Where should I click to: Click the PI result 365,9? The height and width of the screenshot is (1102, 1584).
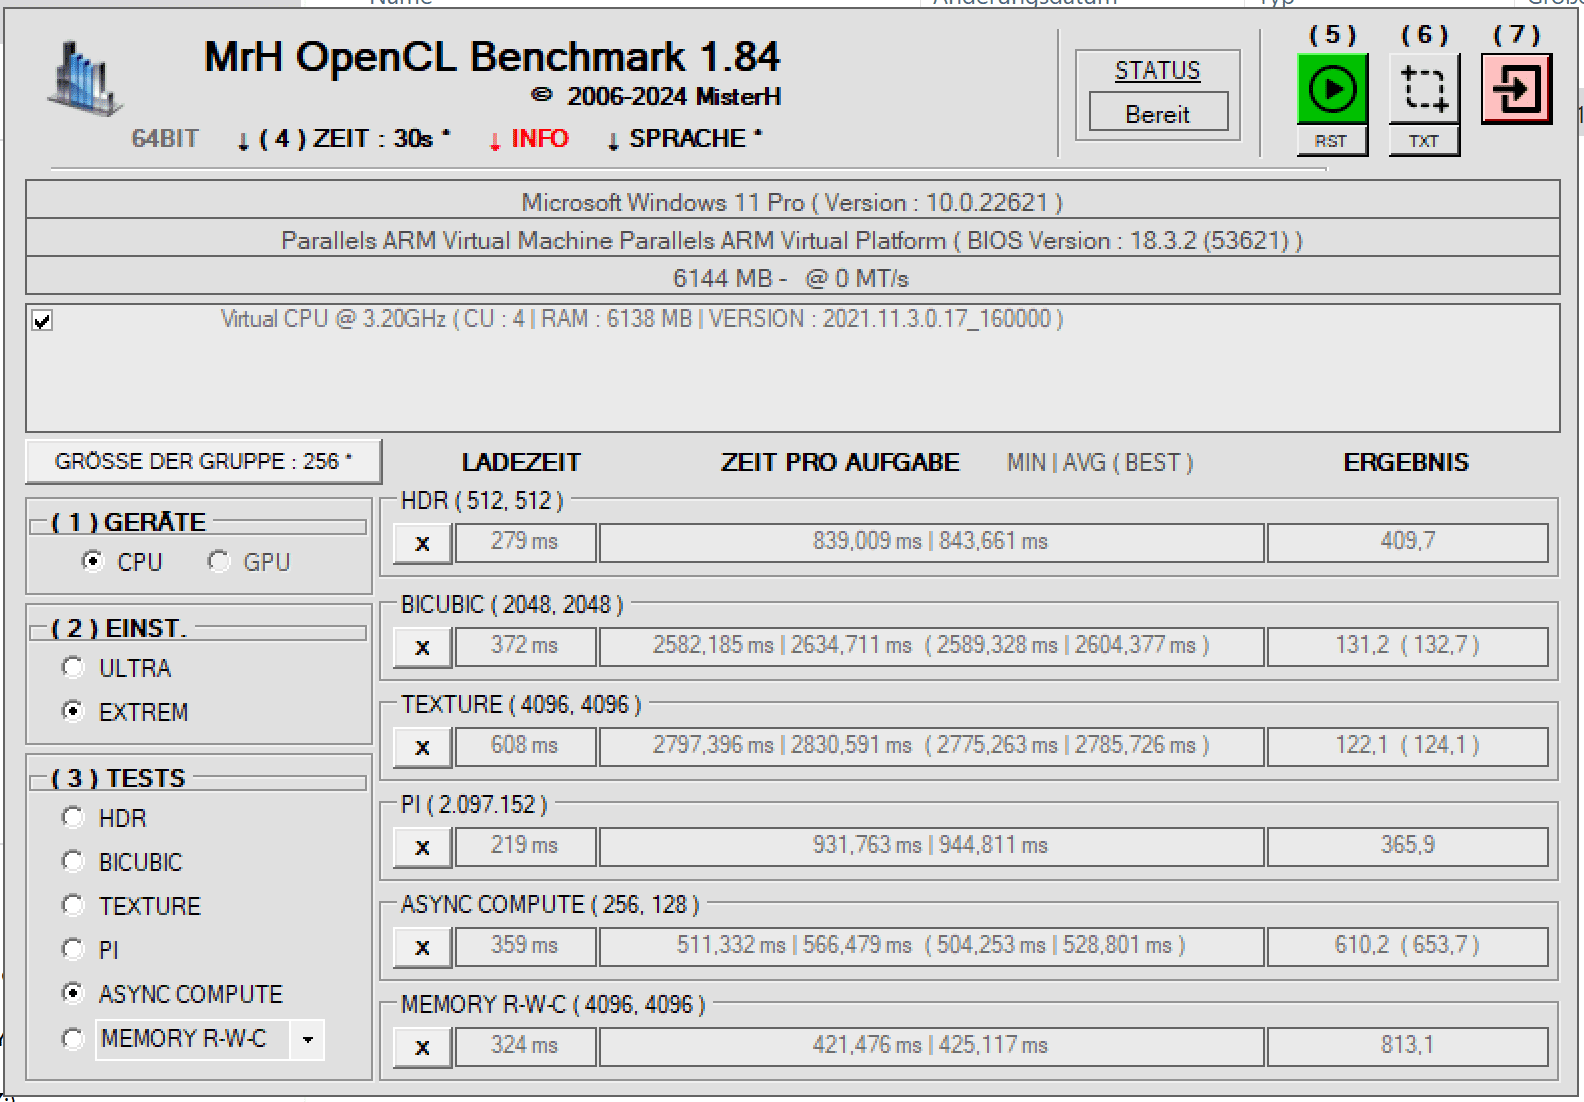point(1407,846)
